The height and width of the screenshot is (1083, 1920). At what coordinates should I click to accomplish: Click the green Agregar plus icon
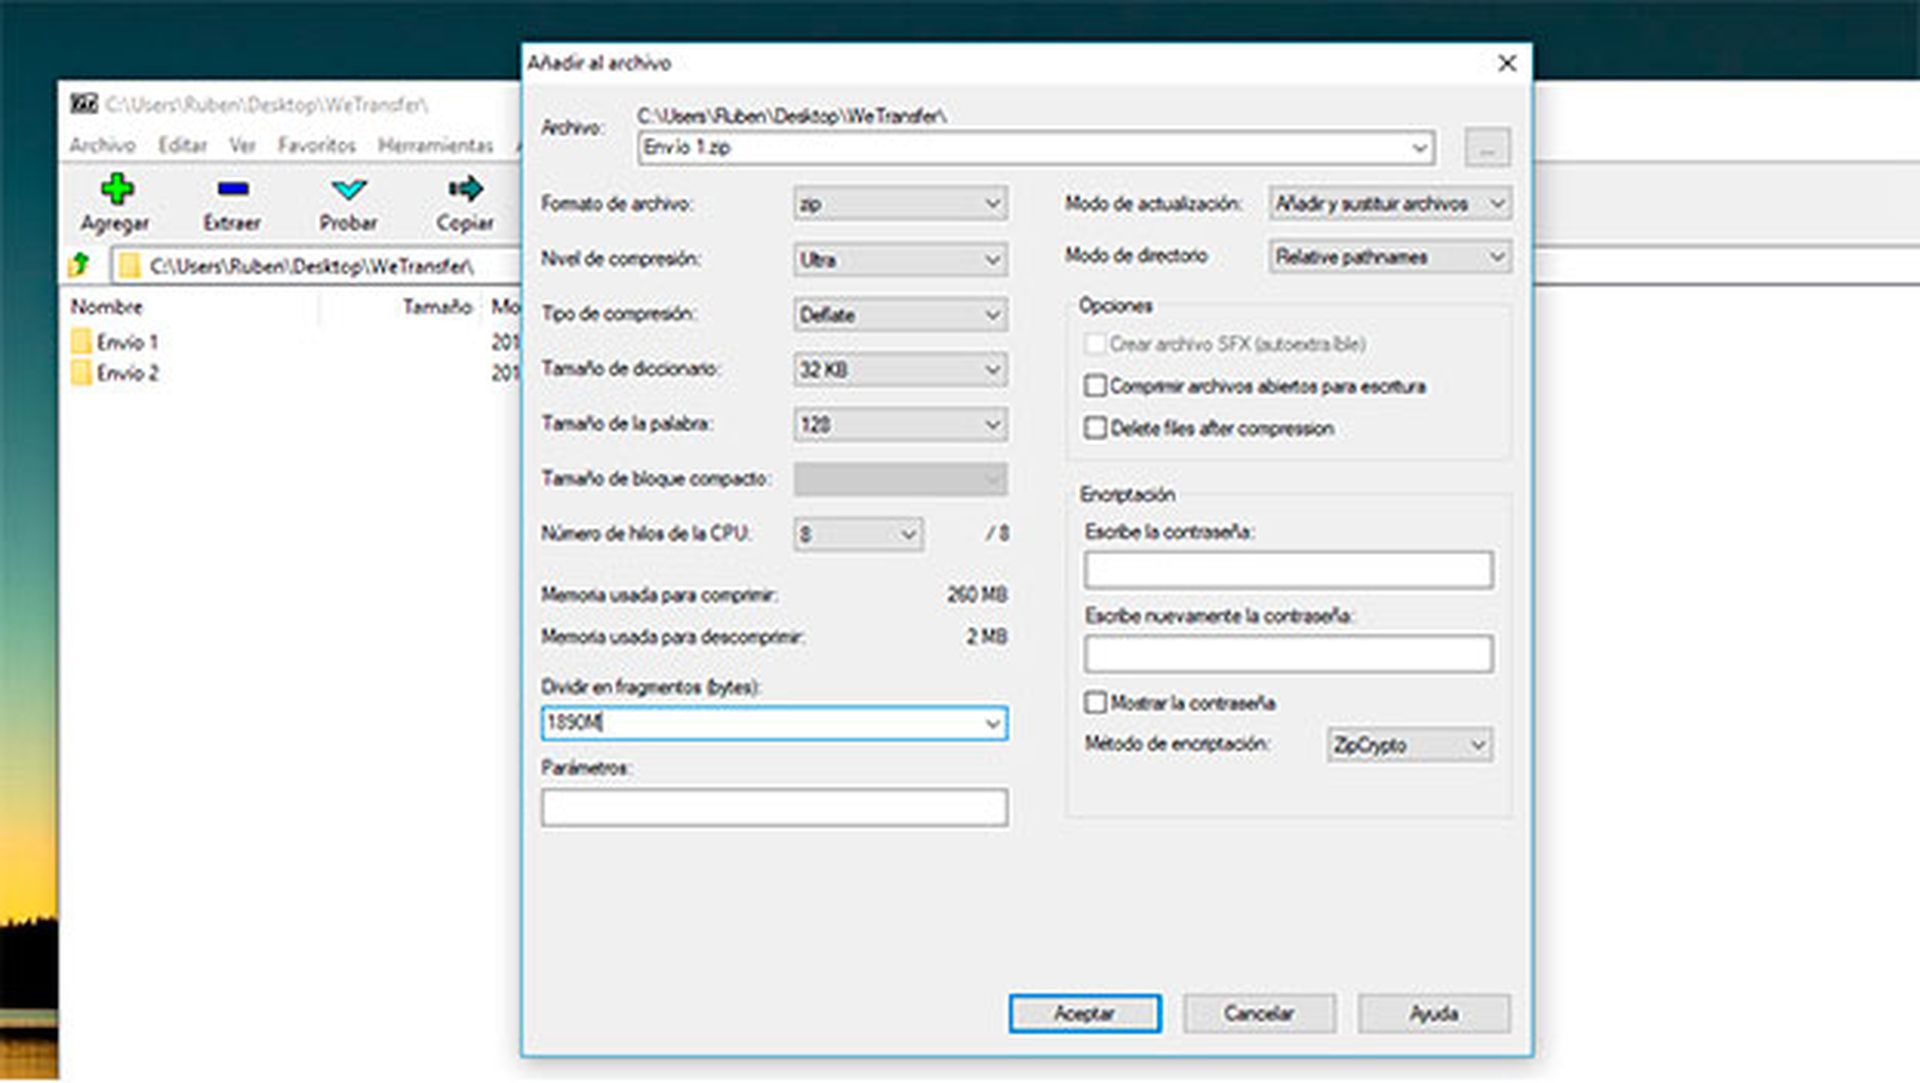coord(117,189)
